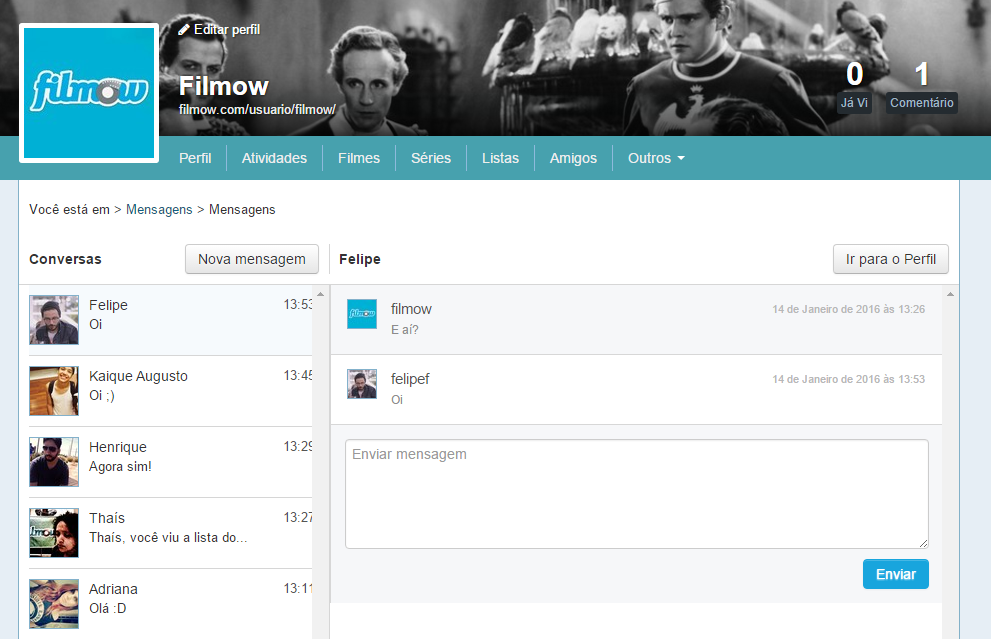This screenshot has width=991, height=639.
Task: Click the message thread scroll-up arrow
Action: [950, 294]
